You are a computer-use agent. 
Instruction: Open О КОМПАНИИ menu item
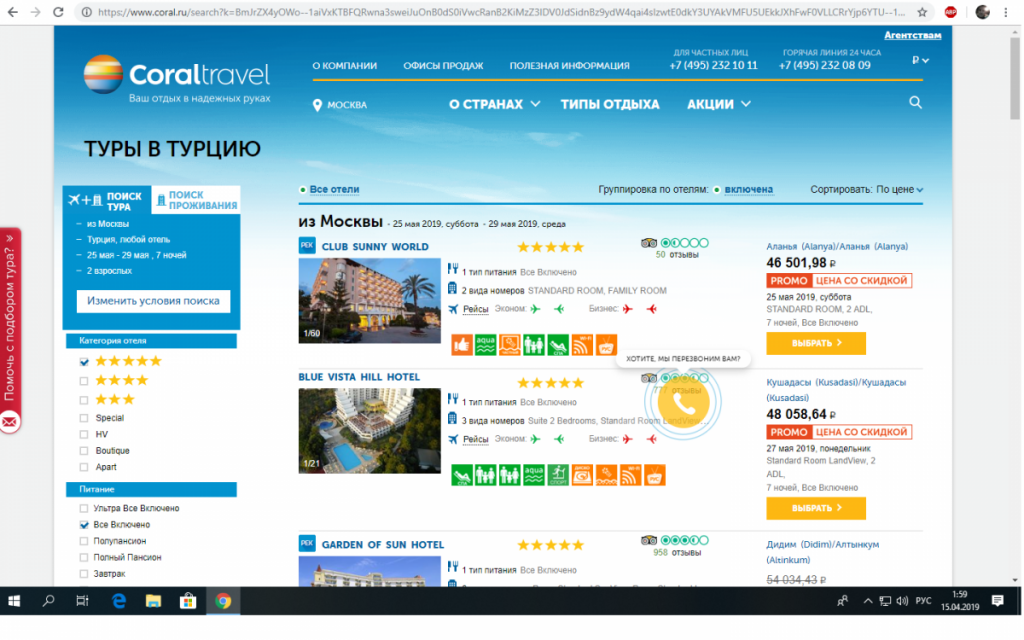(344, 65)
